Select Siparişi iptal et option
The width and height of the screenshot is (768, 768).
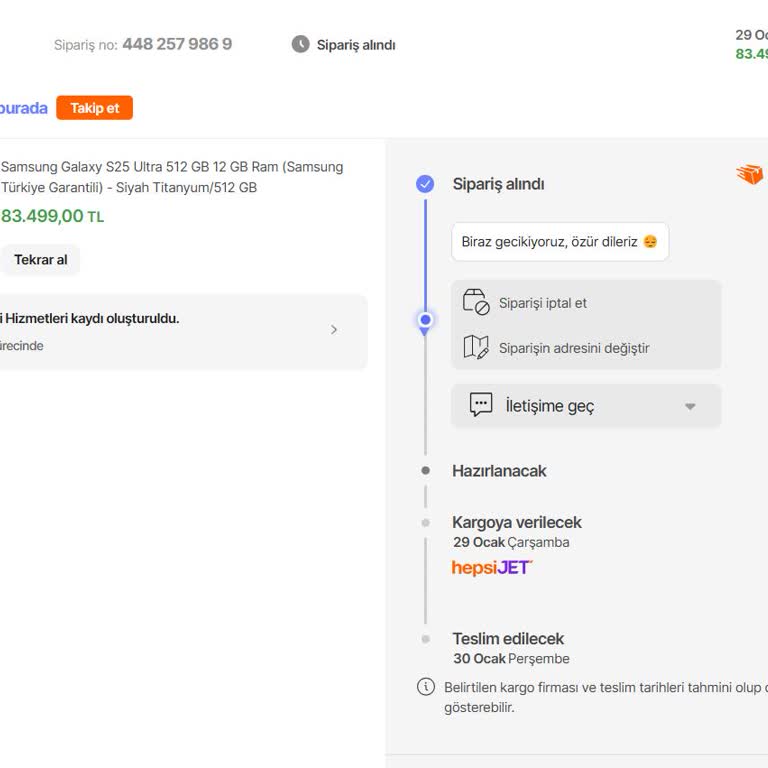click(542, 303)
